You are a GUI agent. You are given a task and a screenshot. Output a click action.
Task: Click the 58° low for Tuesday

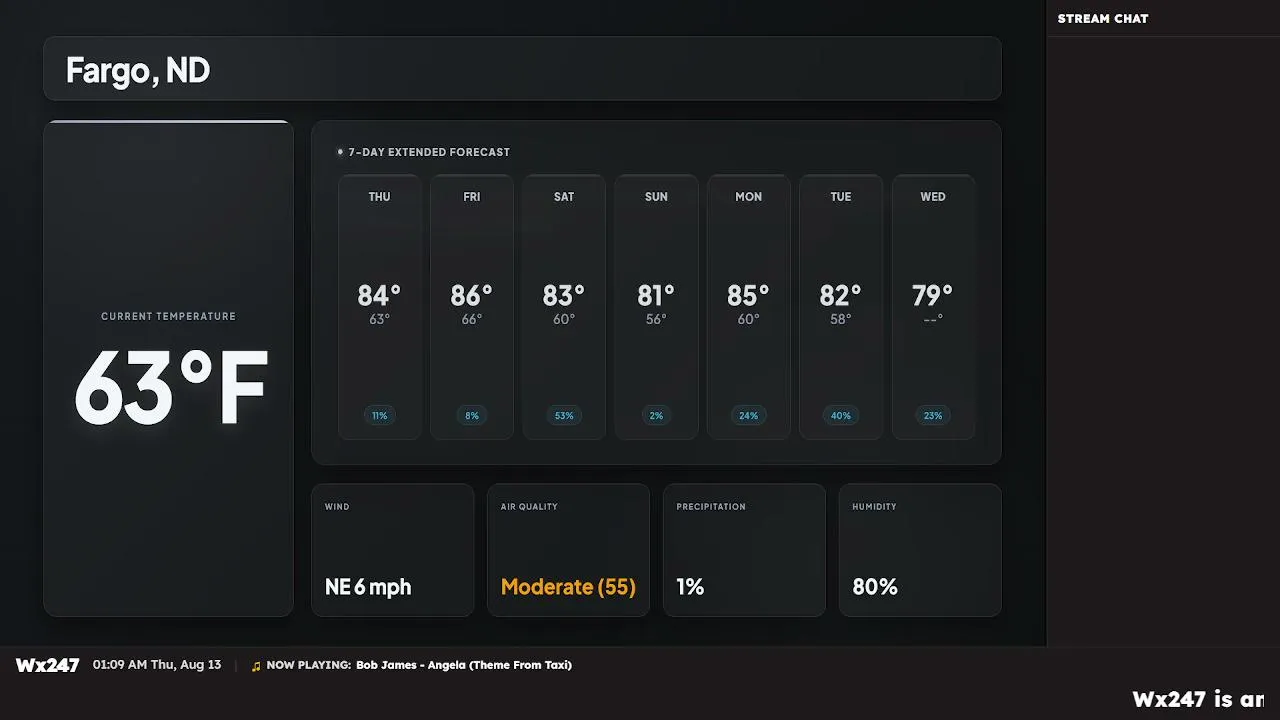pos(841,320)
